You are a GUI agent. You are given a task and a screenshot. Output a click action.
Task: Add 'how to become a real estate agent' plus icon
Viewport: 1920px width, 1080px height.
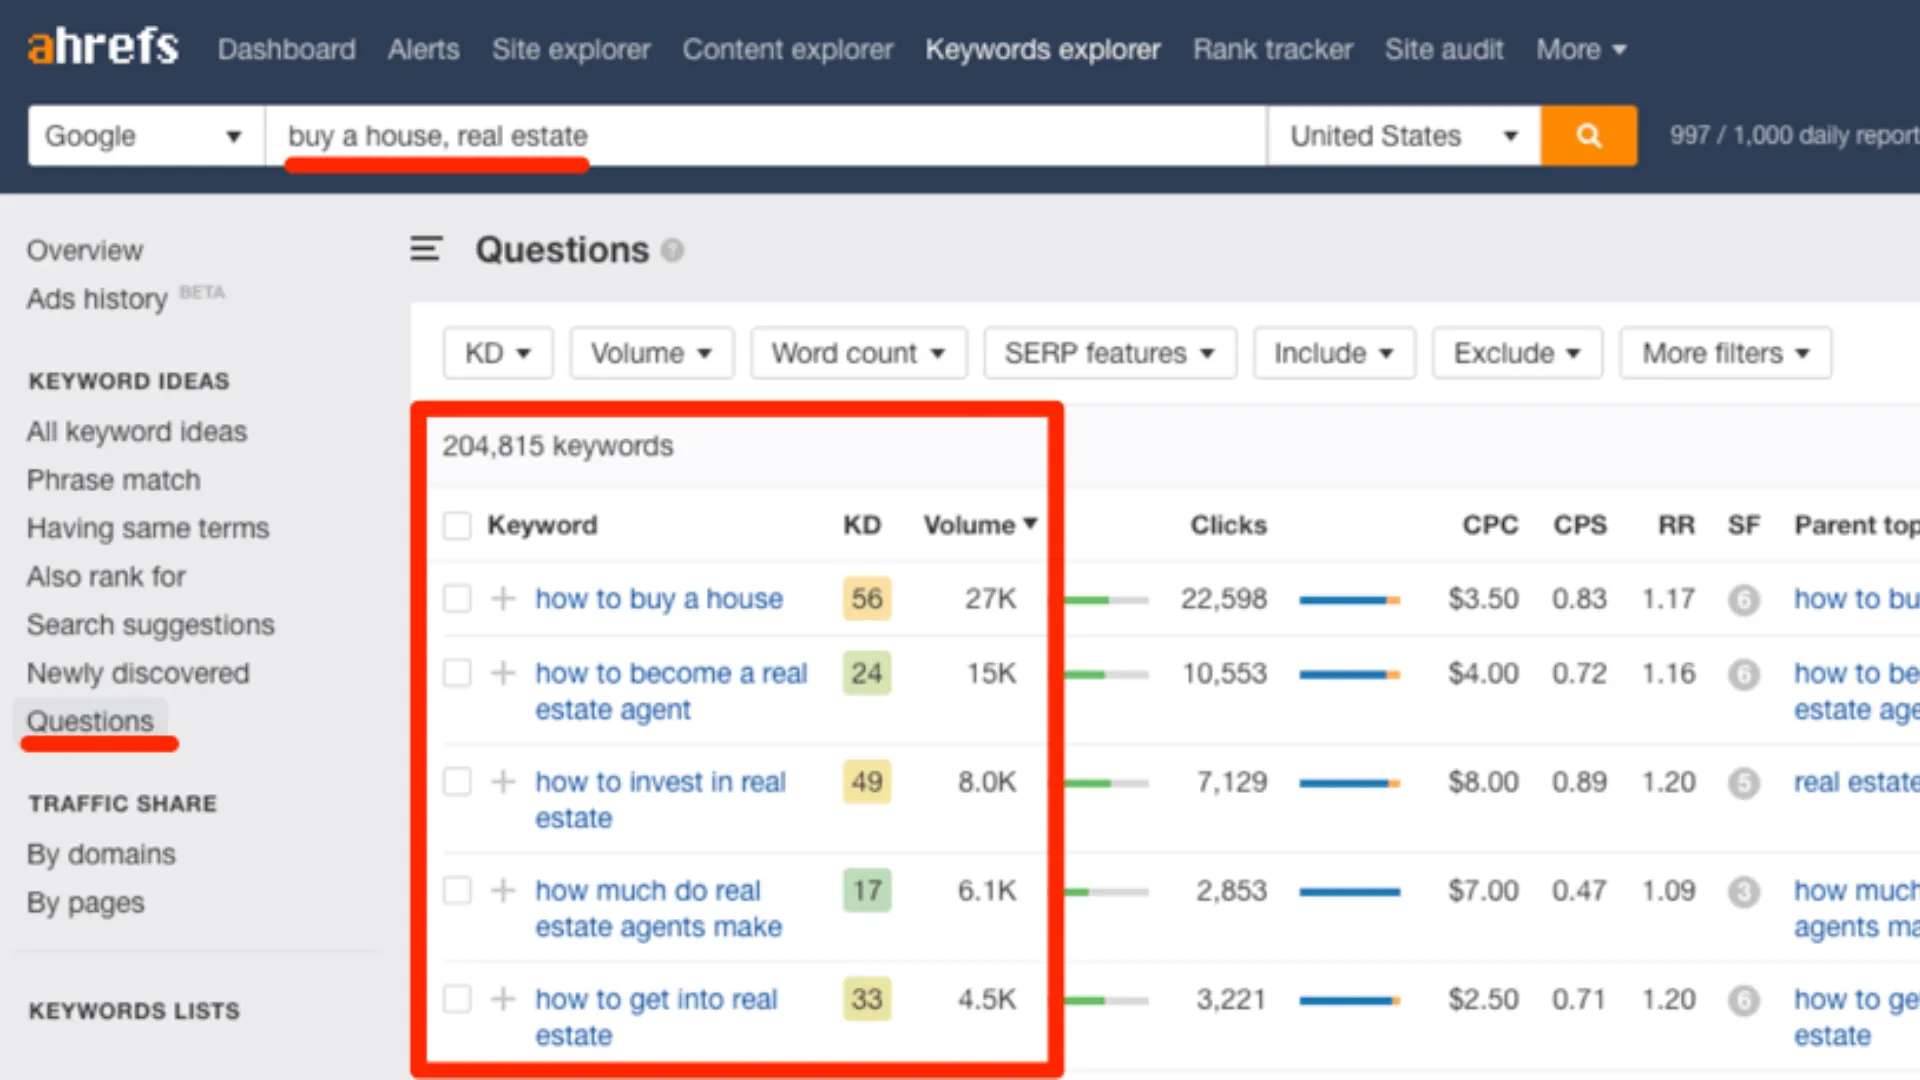coord(503,673)
